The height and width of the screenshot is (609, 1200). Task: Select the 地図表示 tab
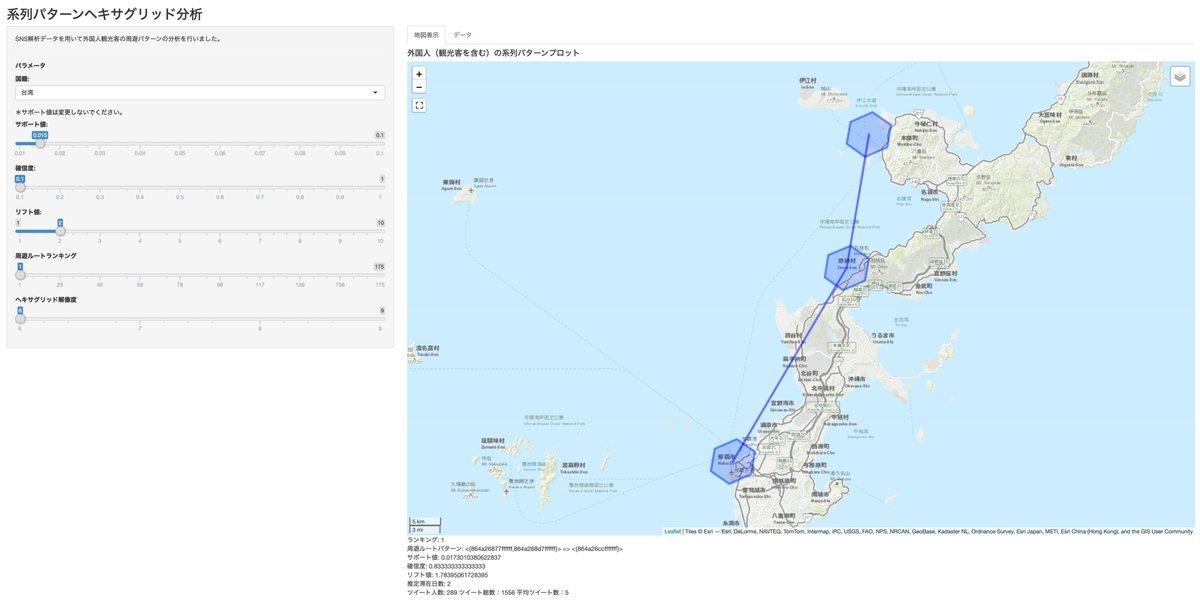pyautogui.click(x=426, y=35)
